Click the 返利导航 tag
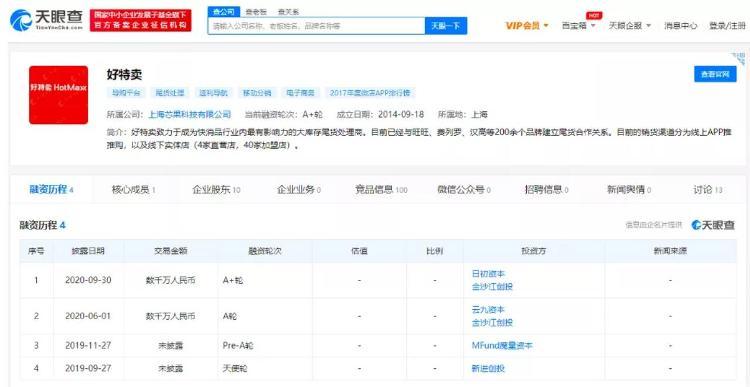Viewport: 750px width, 387px height. pos(213,93)
